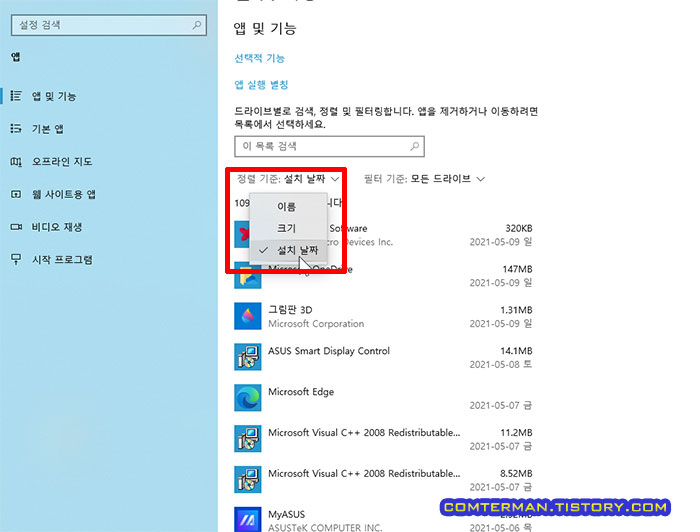
Task: Click the Apps for websites icon
Action: point(16,194)
